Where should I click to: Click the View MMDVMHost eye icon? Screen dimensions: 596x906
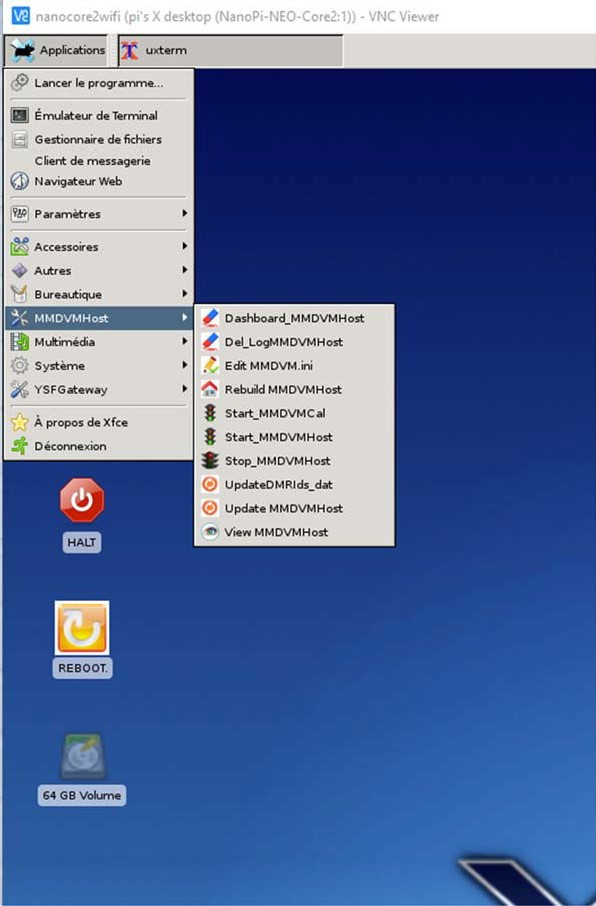(x=210, y=532)
